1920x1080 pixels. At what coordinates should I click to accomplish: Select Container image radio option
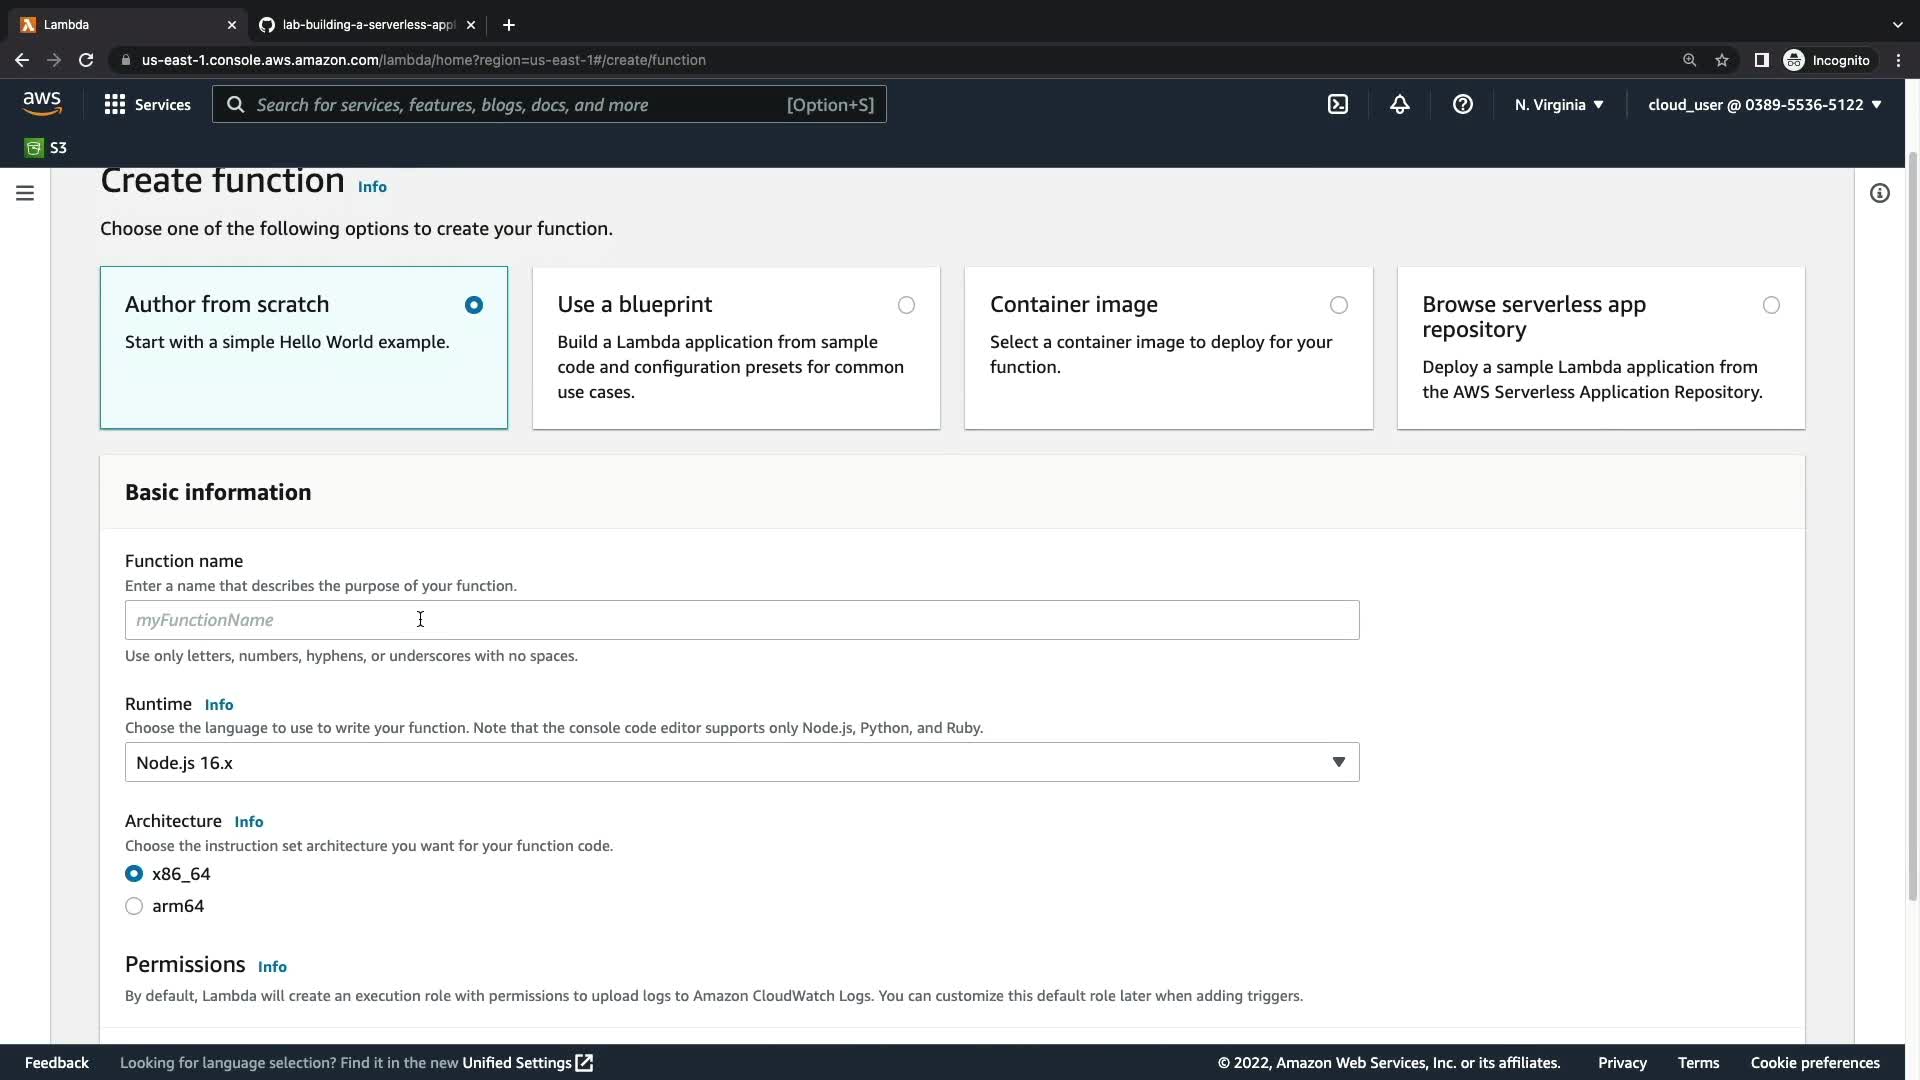(x=1338, y=305)
